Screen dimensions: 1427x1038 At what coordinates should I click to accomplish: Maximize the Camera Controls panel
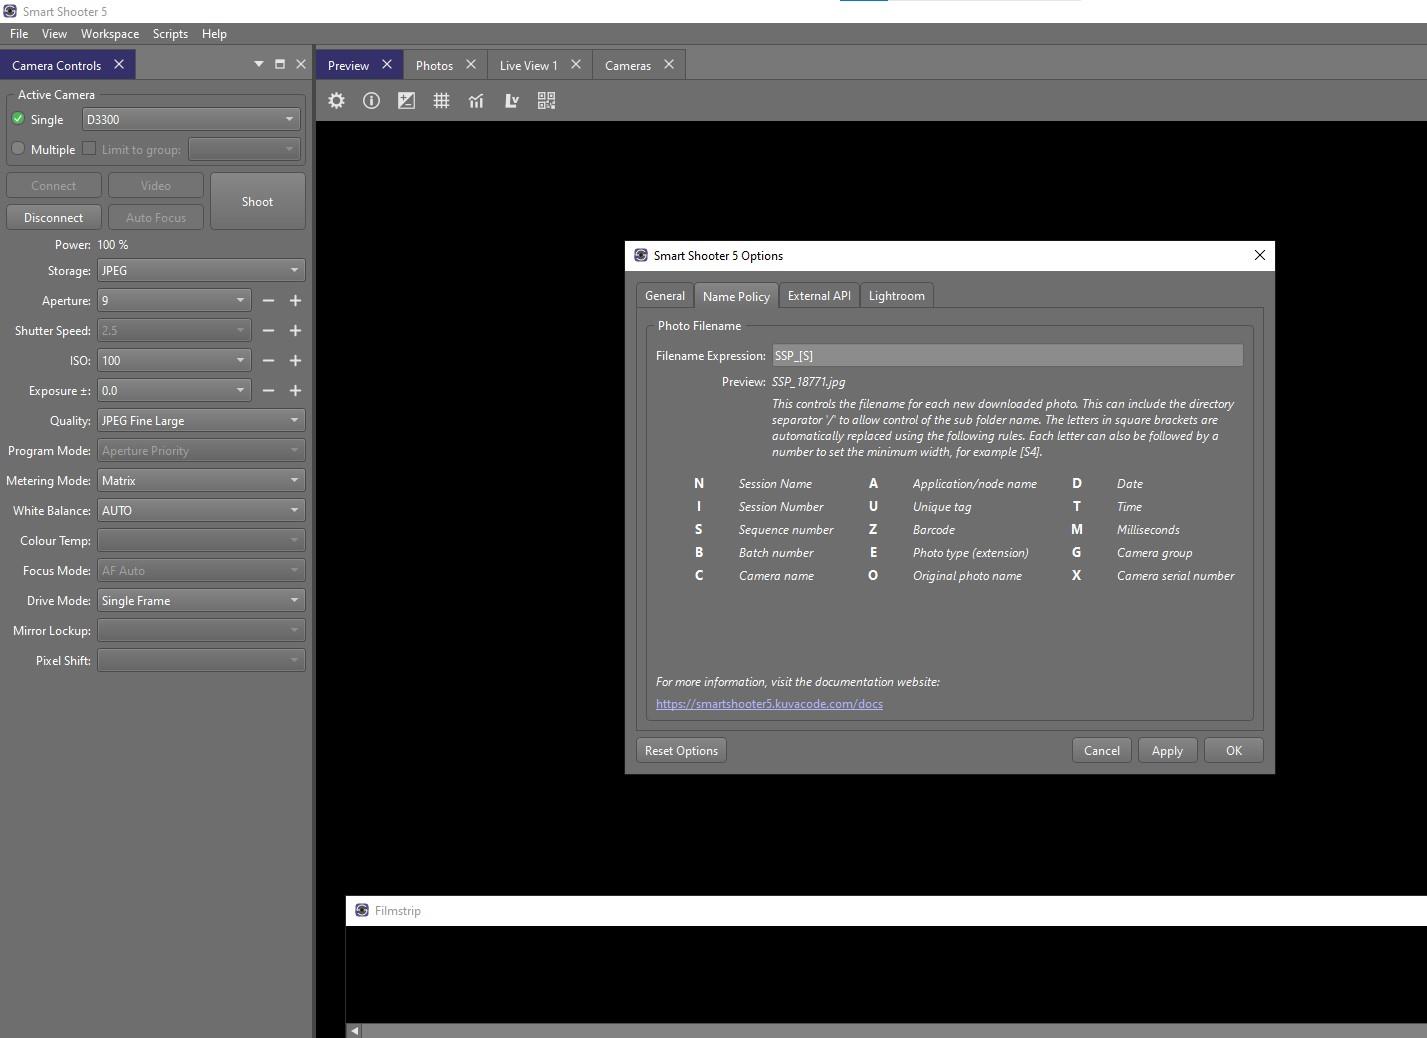pyautogui.click(x=280, y=64)
